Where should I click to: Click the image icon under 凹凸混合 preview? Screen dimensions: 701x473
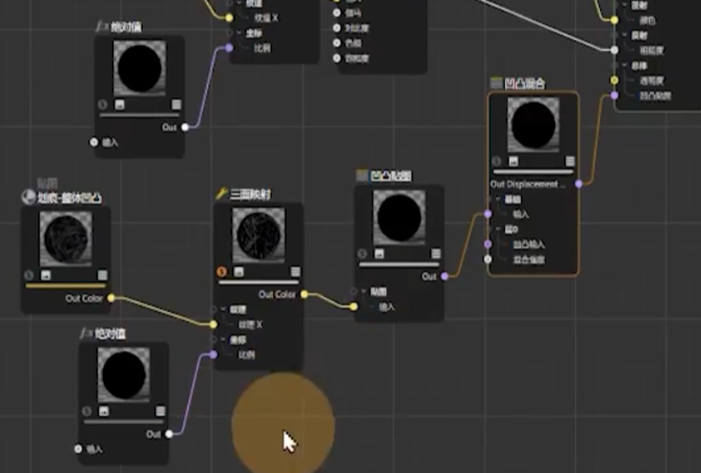(x=514, y=160)
